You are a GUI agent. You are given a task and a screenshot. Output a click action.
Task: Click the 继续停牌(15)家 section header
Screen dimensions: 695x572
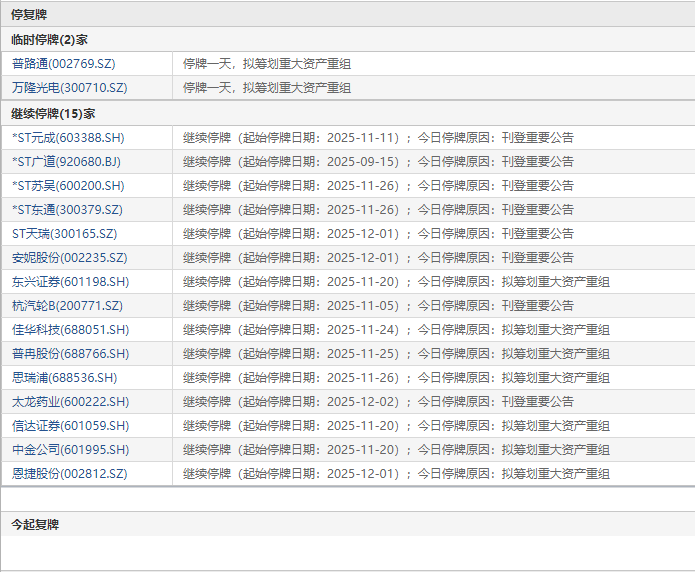pyautogui.click(x=53, y=113)
